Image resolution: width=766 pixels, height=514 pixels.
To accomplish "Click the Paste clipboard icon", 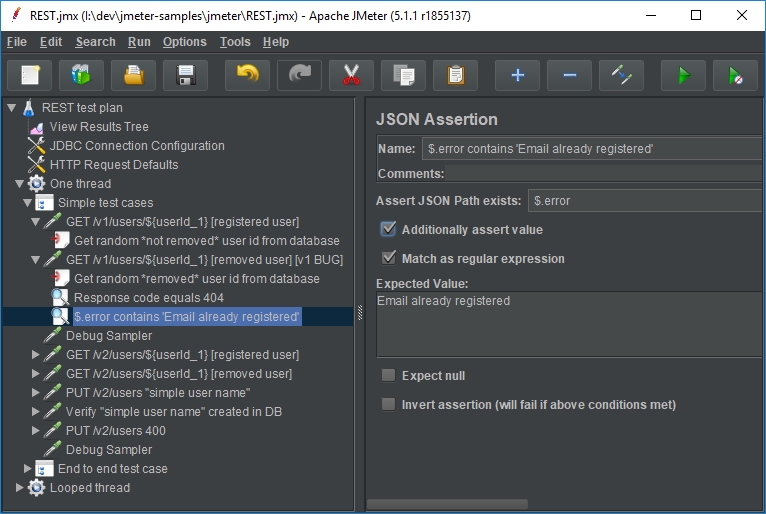I will click(x=455, y=76).
